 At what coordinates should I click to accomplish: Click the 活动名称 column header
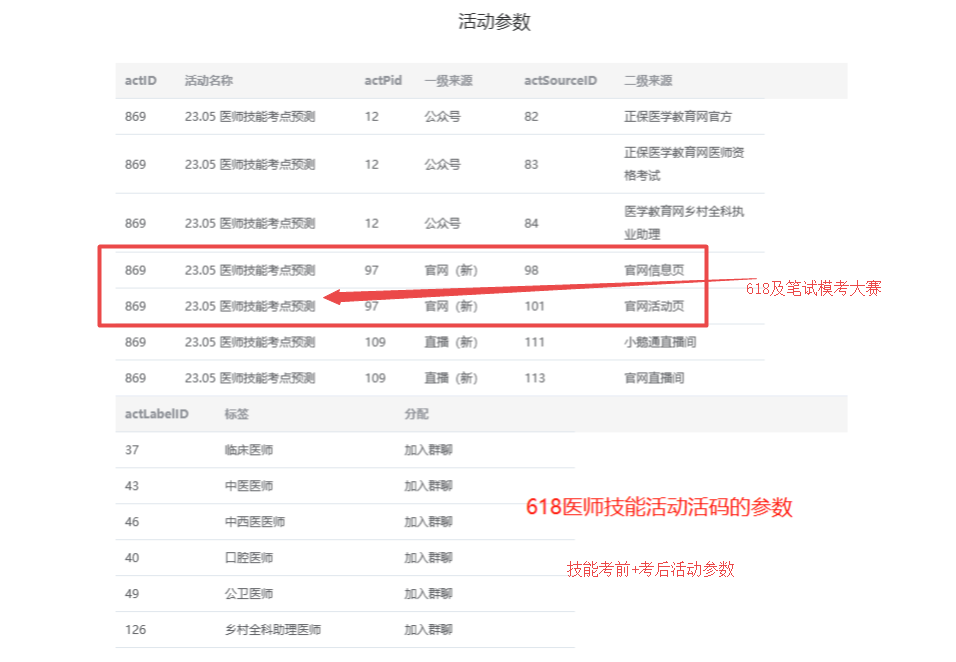(x=208, y=80)
